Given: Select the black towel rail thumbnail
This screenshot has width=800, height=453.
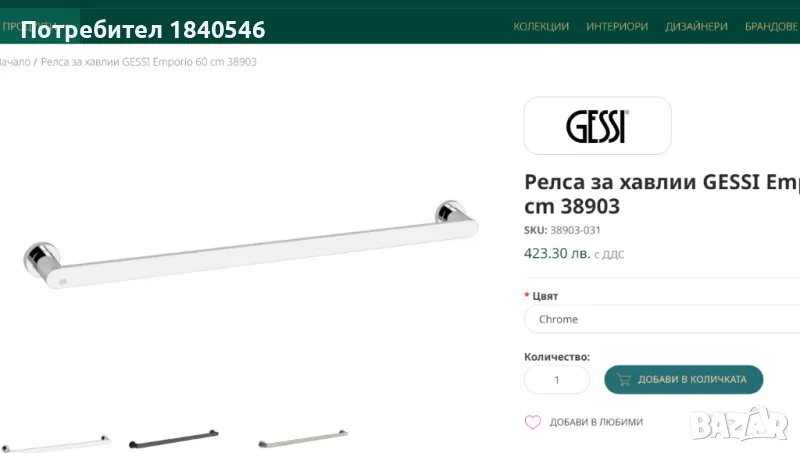Looking at the screenshot, I should pos(173,439).
